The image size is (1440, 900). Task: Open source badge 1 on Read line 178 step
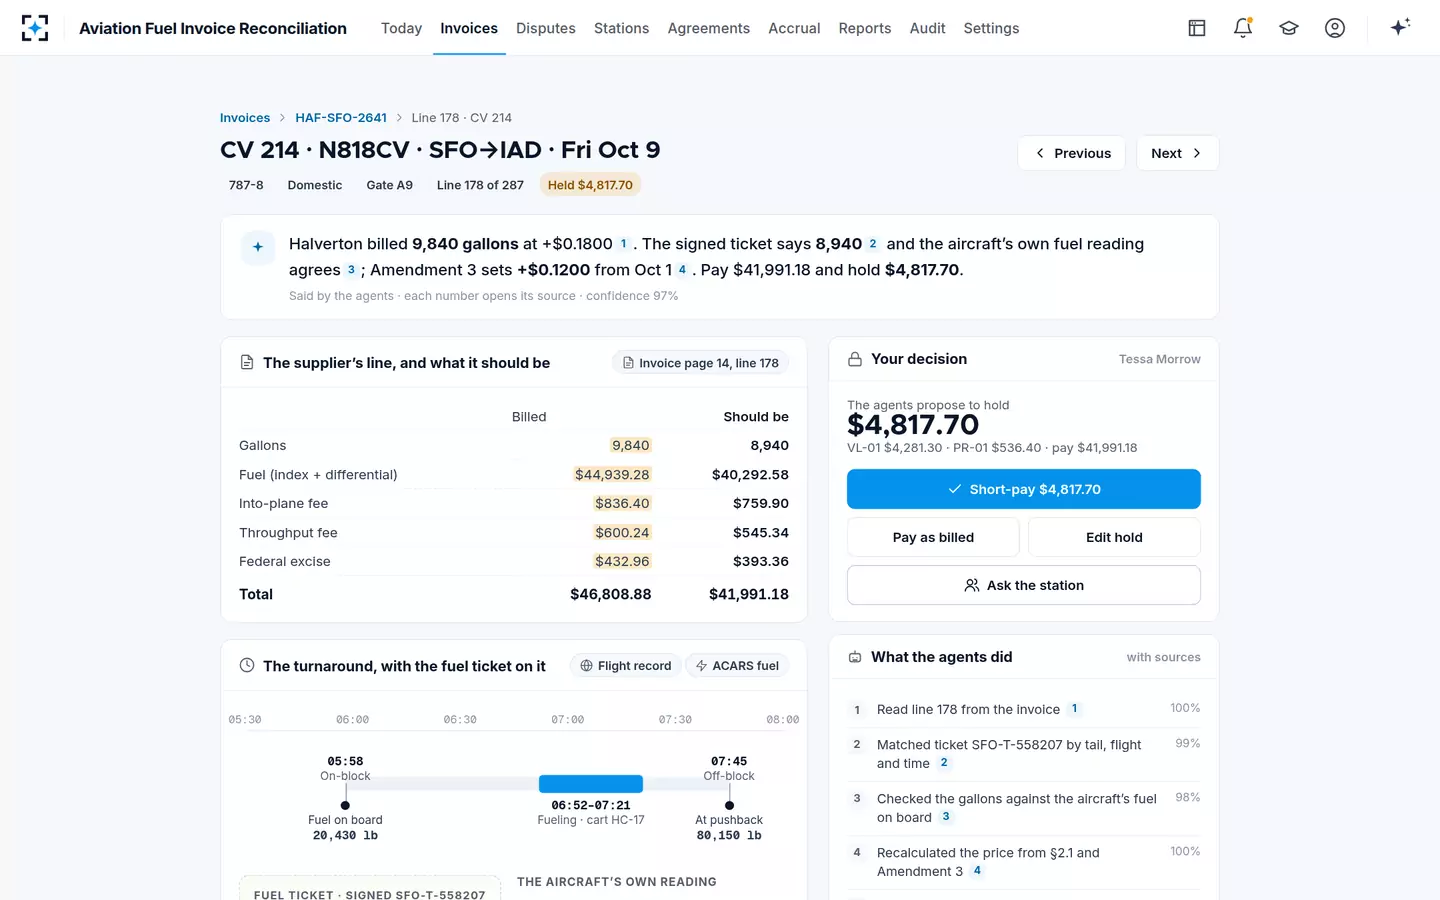pyautogui.click(x=1075, y=709)
